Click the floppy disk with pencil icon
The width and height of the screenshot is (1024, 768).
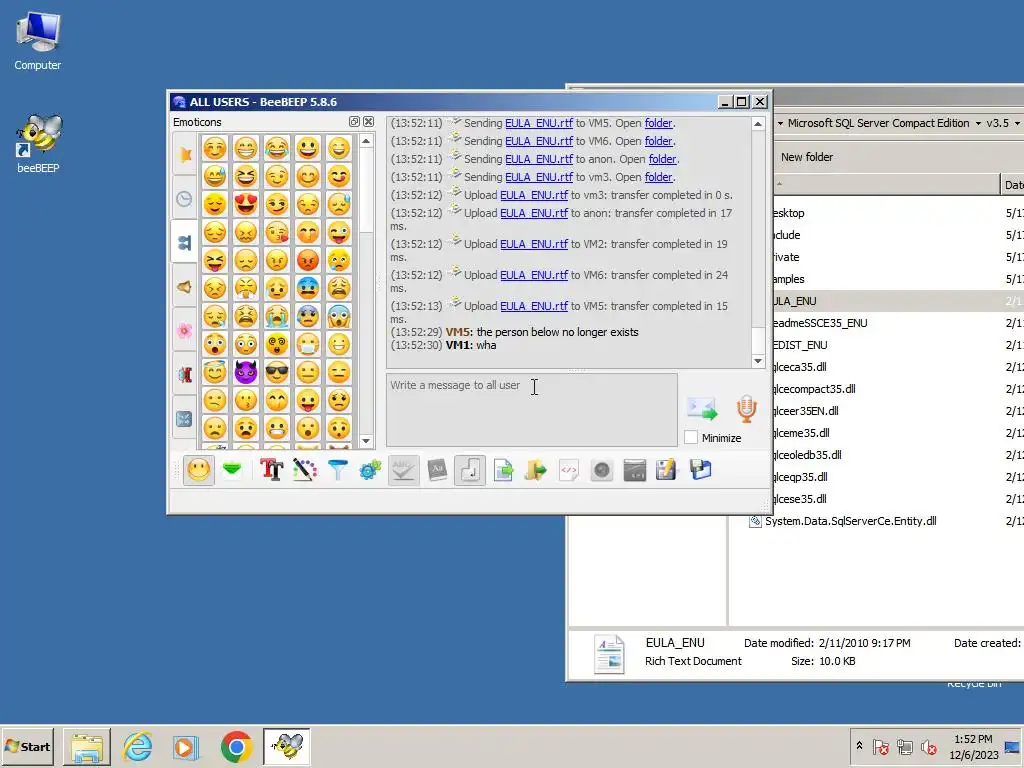click(x=667, y=470)
